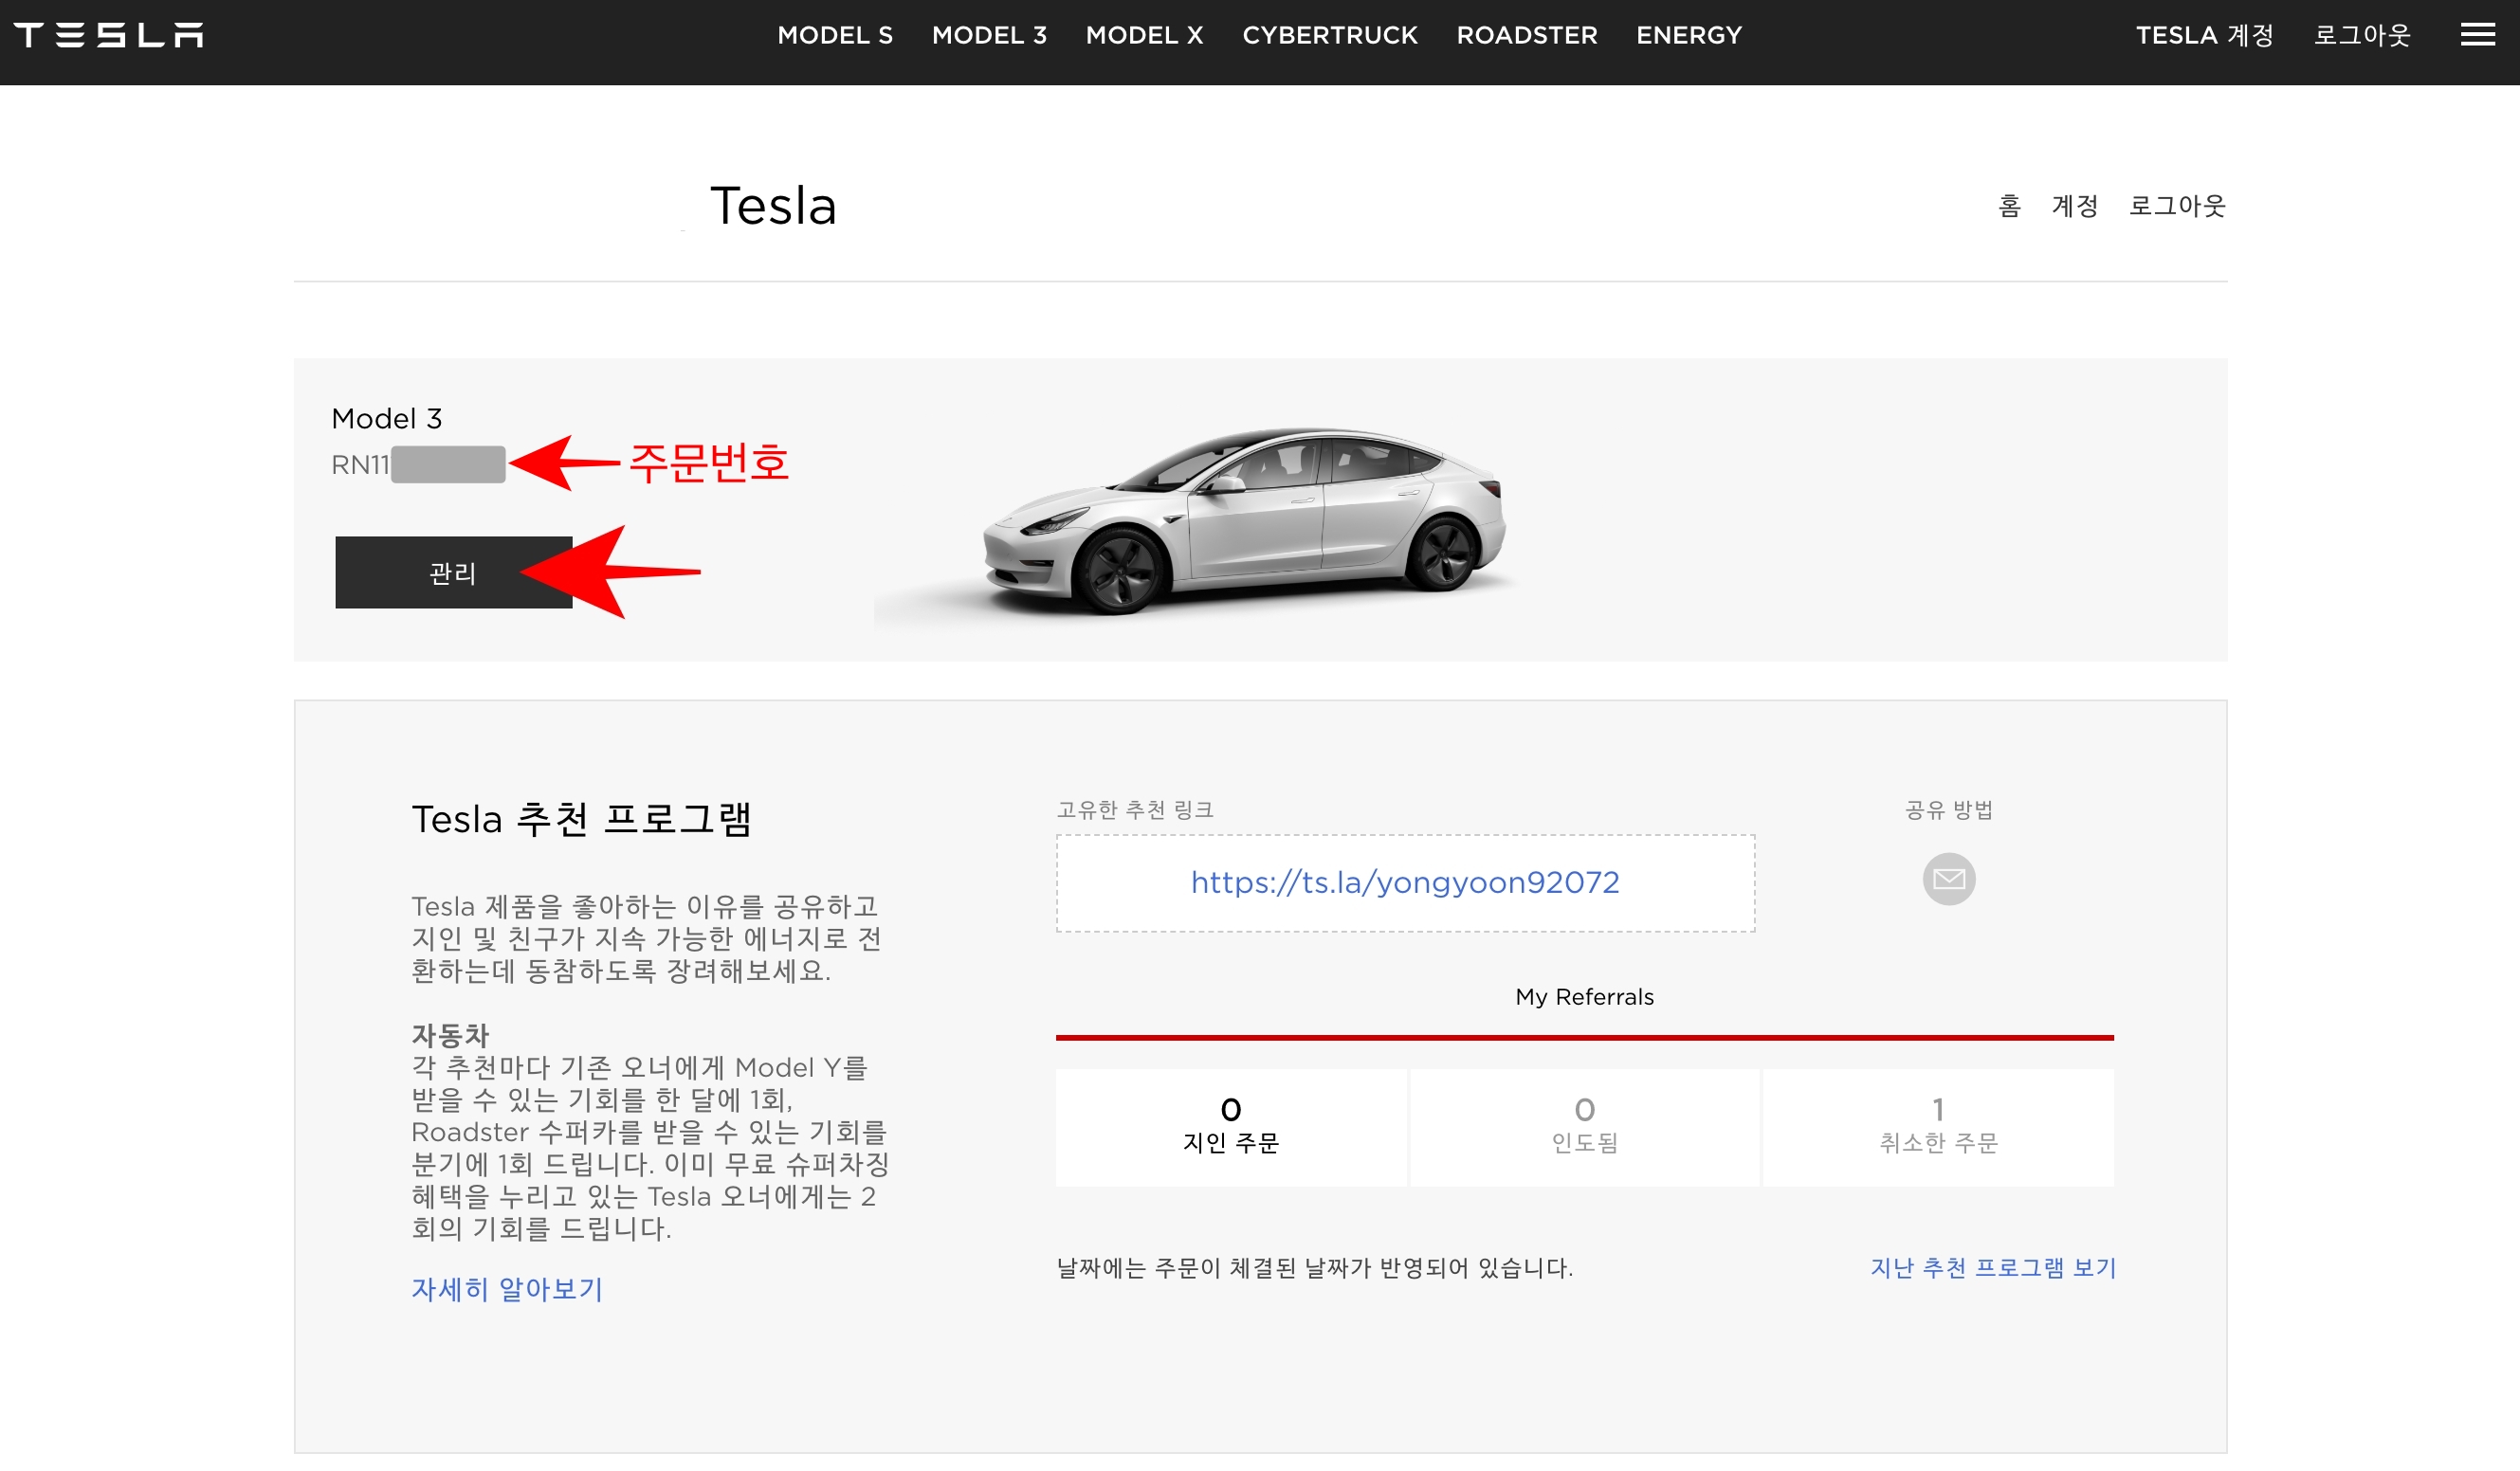The image size is (2520, 1471).
Task: Click TESLA 계정 in header
Action: pos(2204,35)
